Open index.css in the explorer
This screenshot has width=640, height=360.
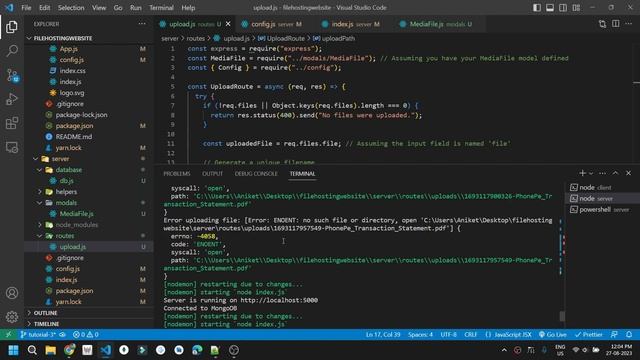[89, 71]
